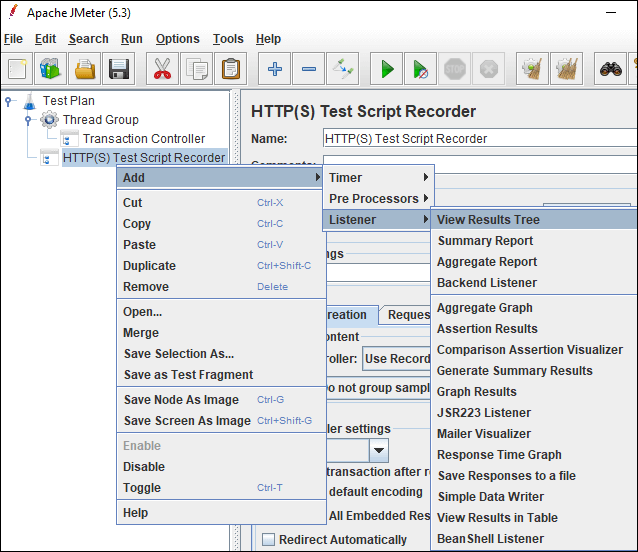Collapse the Test Plan tree node
Viewport: 638px width, 552px height.
(x=9, y=101)
